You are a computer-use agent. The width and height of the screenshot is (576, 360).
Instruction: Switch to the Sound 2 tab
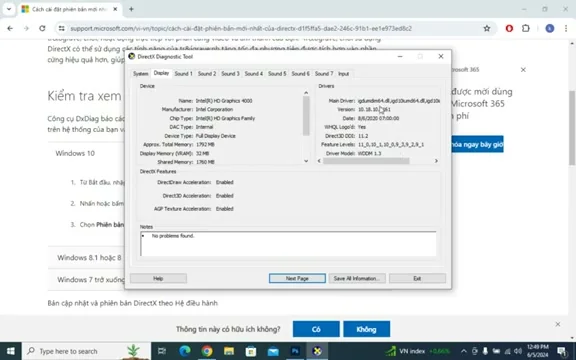click(x=207, y=74)
